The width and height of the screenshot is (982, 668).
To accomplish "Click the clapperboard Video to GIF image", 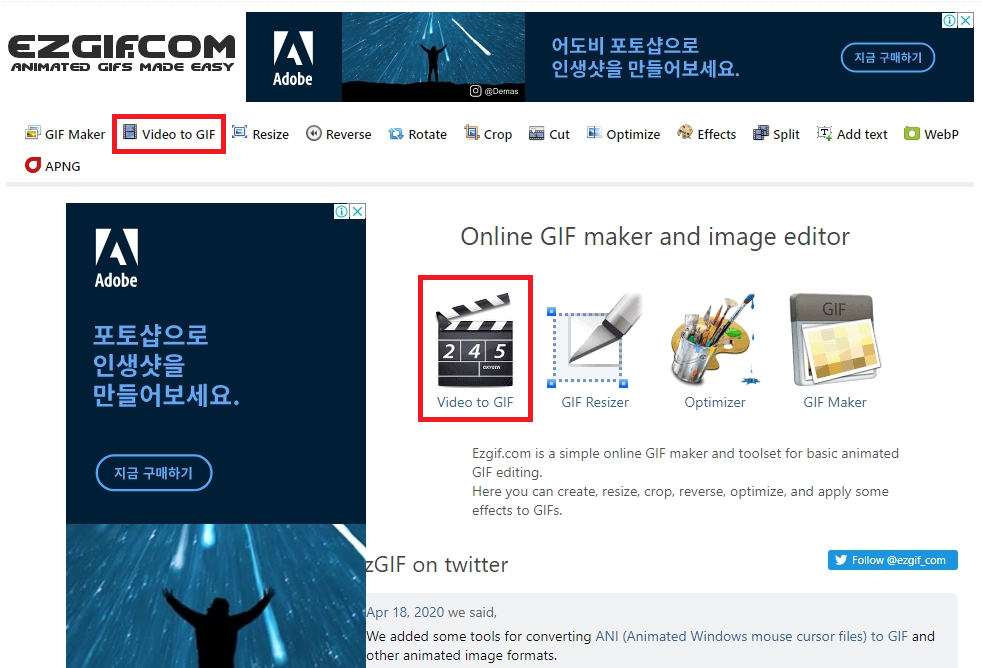I will [x=475, y=339].
